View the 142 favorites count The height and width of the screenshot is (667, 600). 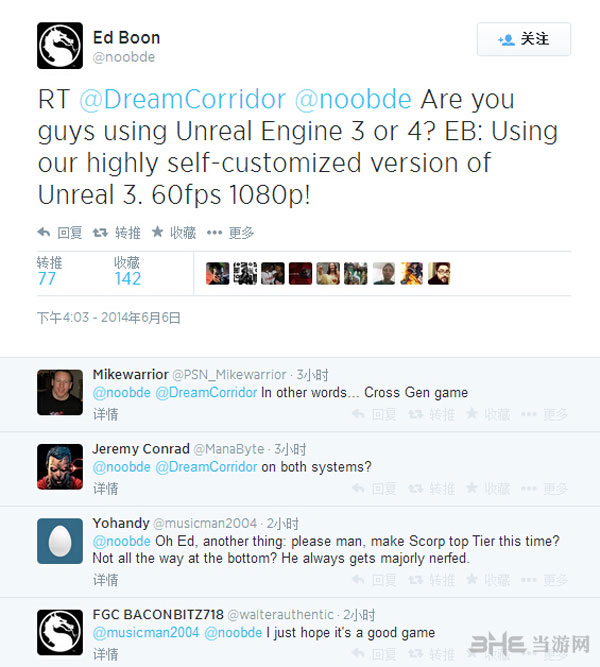tap(127, 279)
